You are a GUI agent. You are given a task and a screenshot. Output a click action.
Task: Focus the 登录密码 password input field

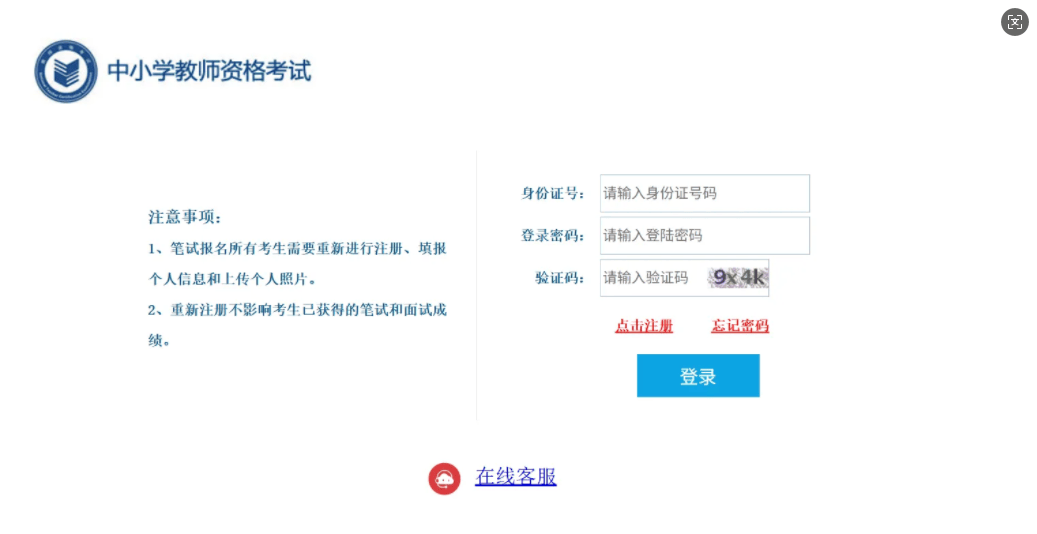pyautogui.click(x=704, y=236)
